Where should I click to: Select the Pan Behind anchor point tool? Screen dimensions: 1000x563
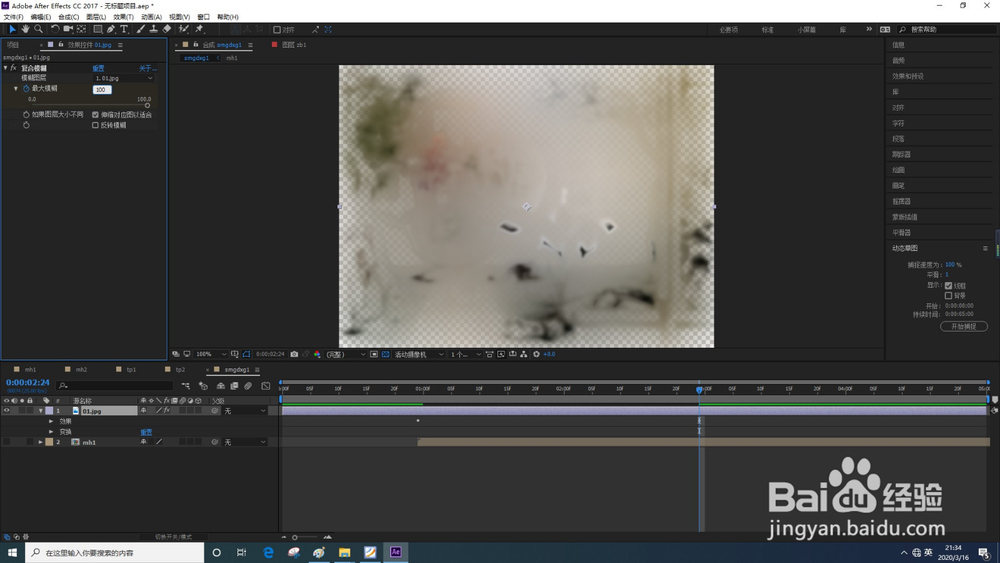(x=82, y=29)
